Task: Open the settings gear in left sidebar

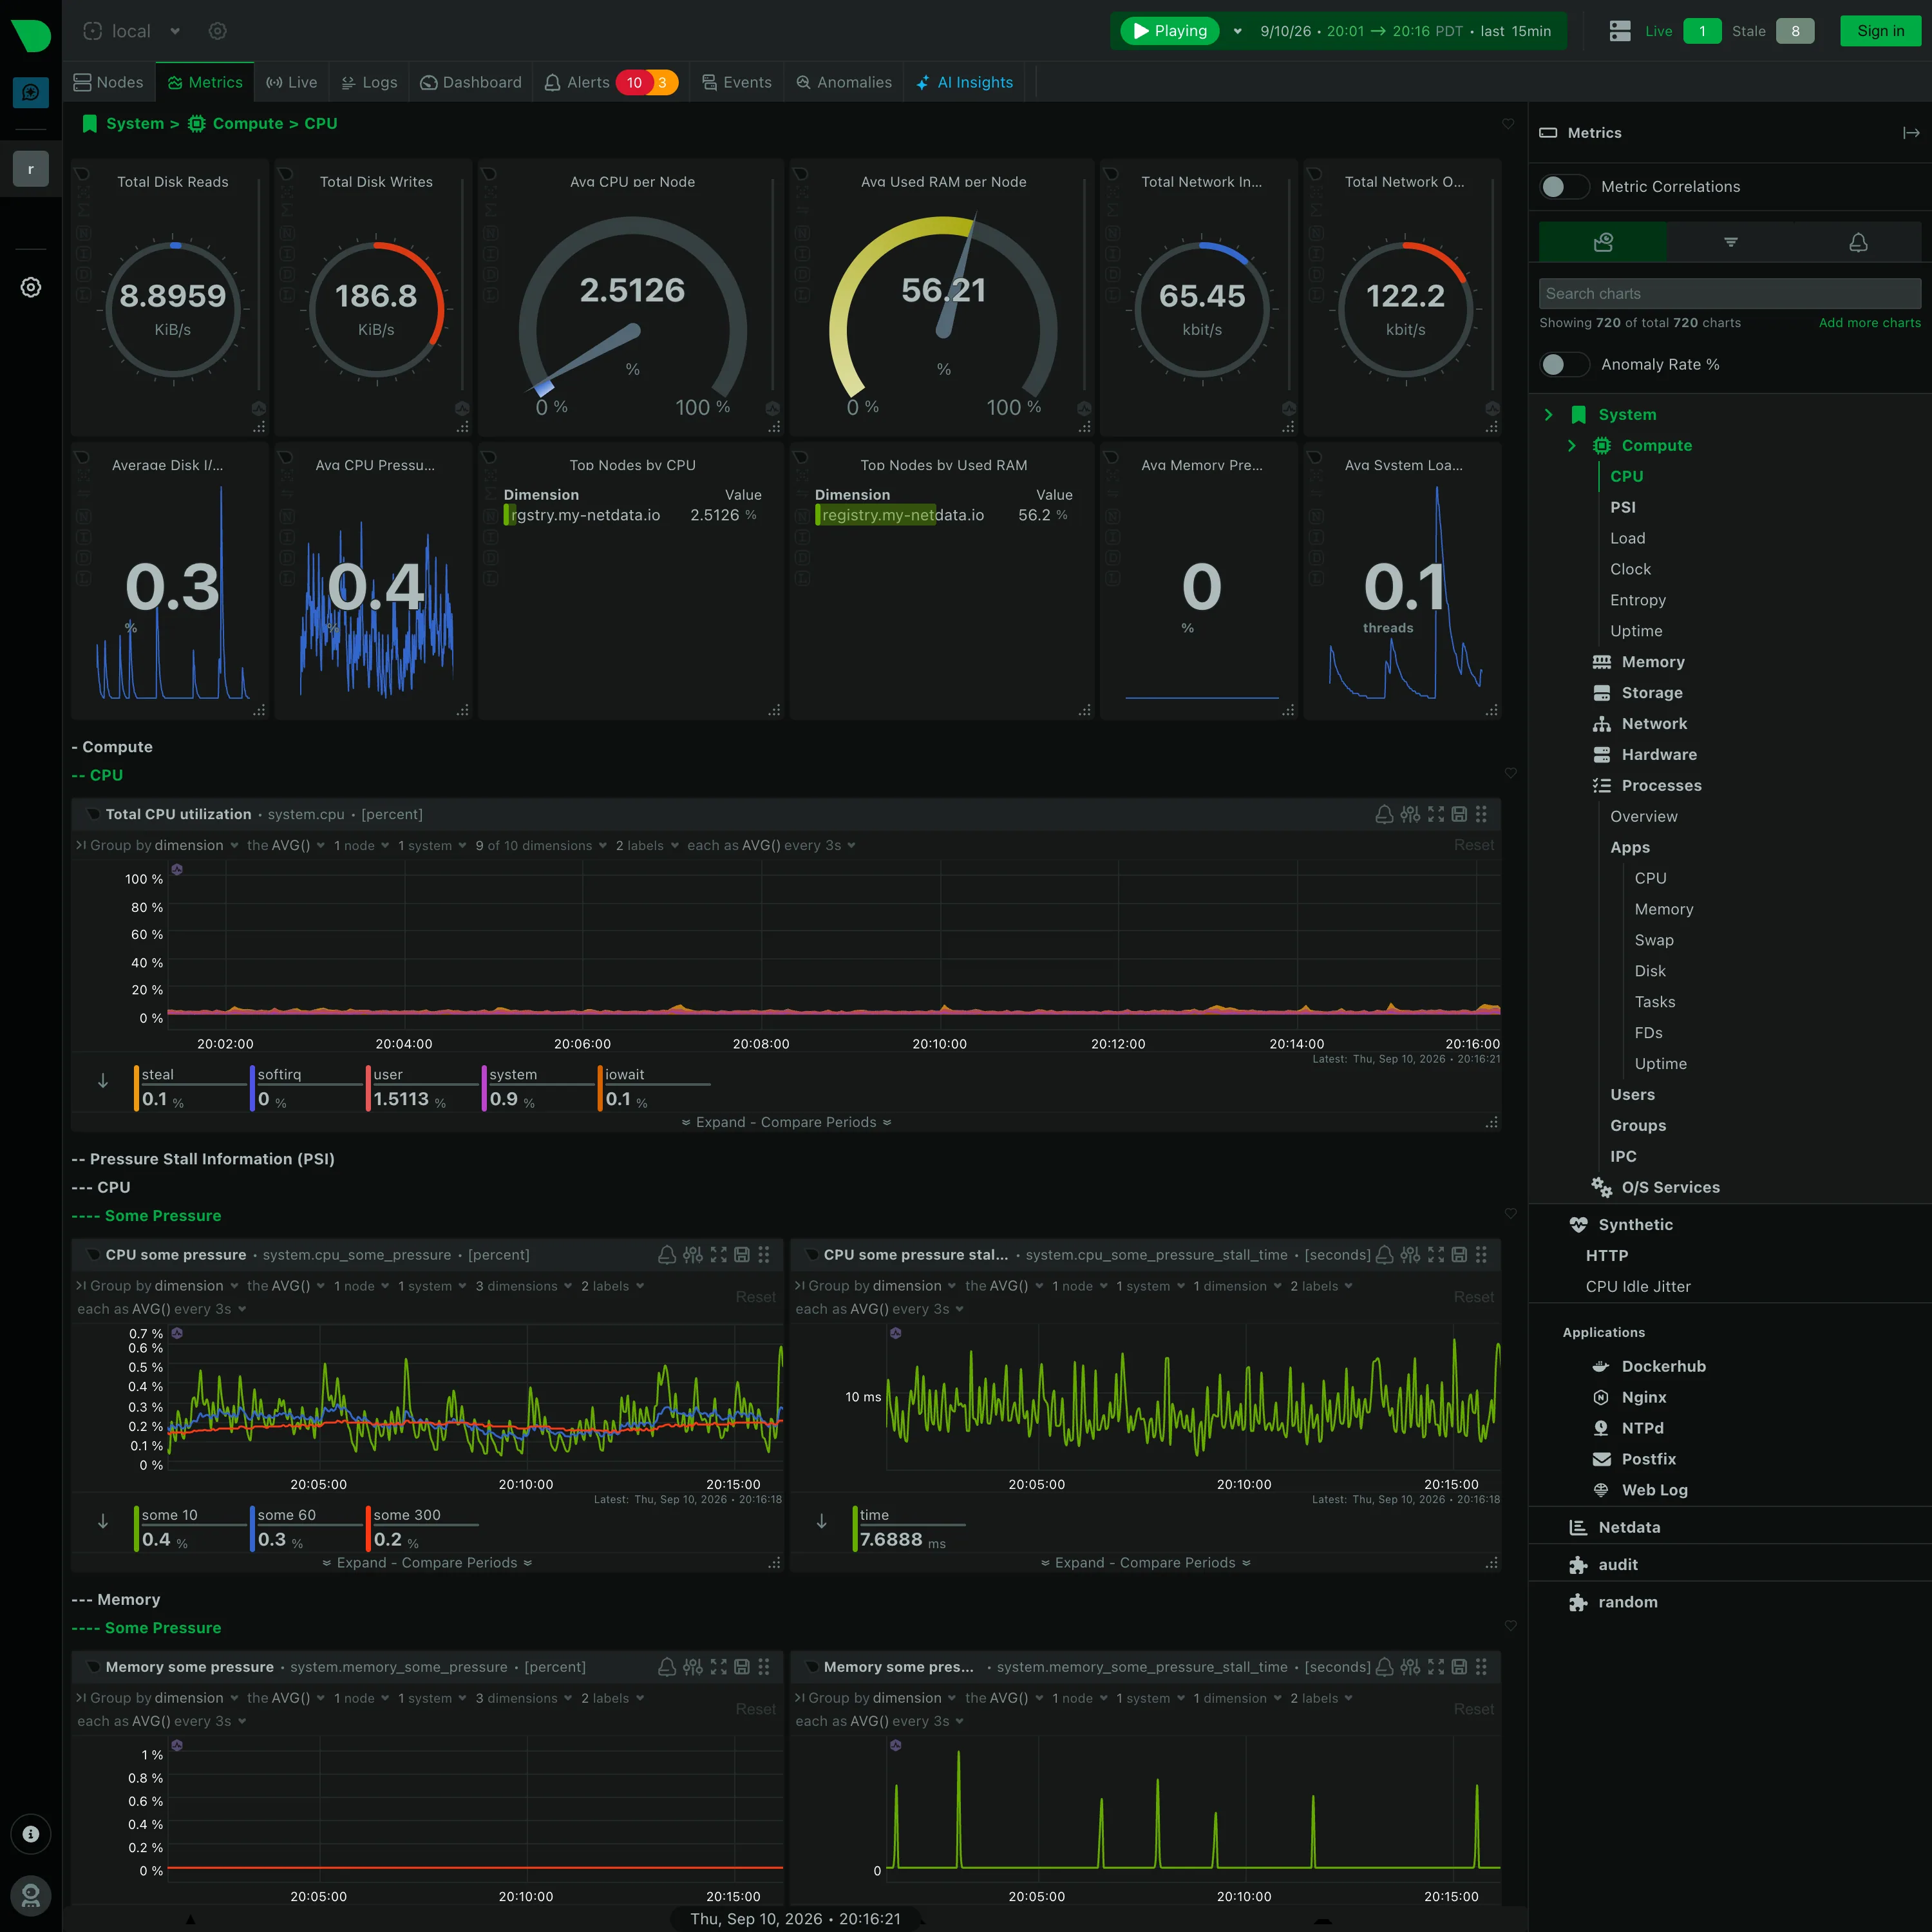Action: [x=31, y=287]
